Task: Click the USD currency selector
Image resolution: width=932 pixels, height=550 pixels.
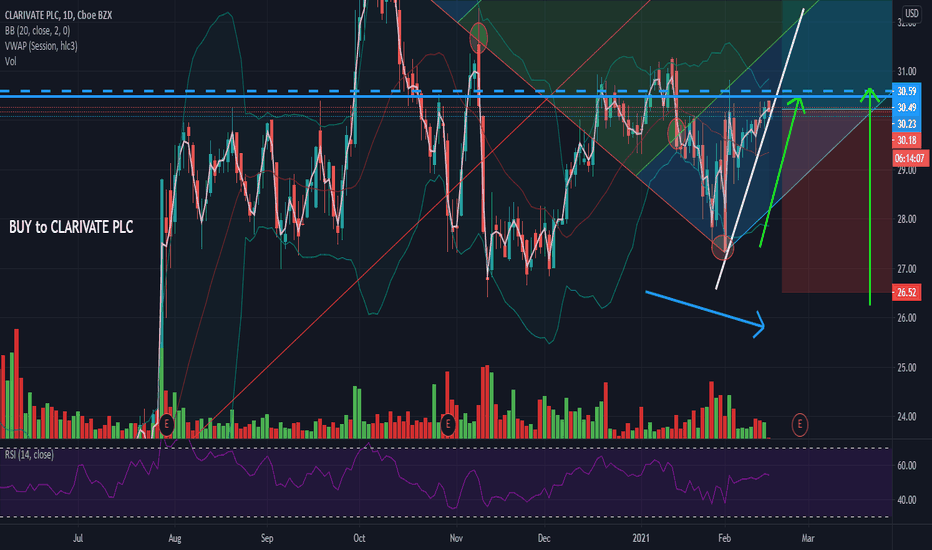Action: point(911,13)
